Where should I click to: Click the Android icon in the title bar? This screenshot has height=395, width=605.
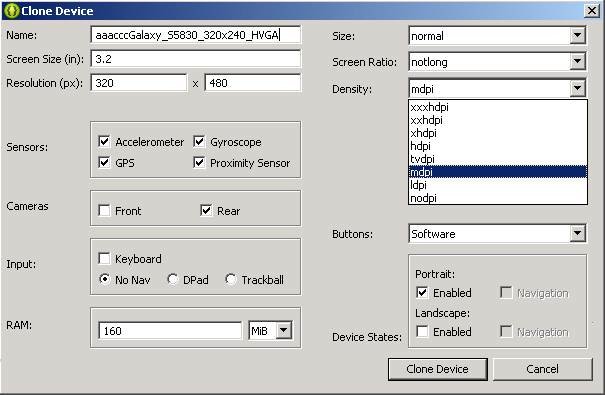tap(12, 10)
